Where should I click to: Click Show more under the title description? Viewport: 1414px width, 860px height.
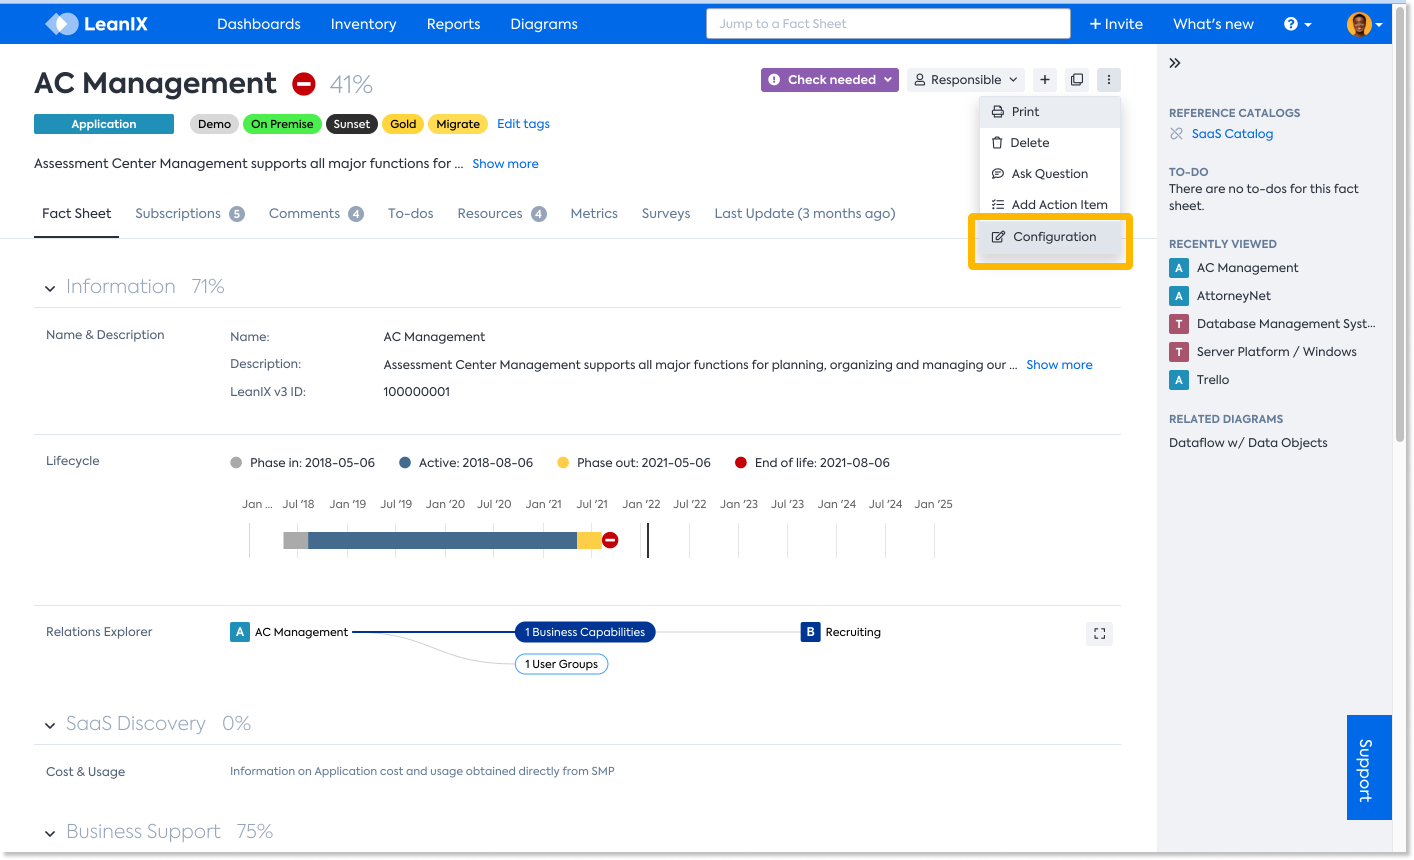[505, 164]
